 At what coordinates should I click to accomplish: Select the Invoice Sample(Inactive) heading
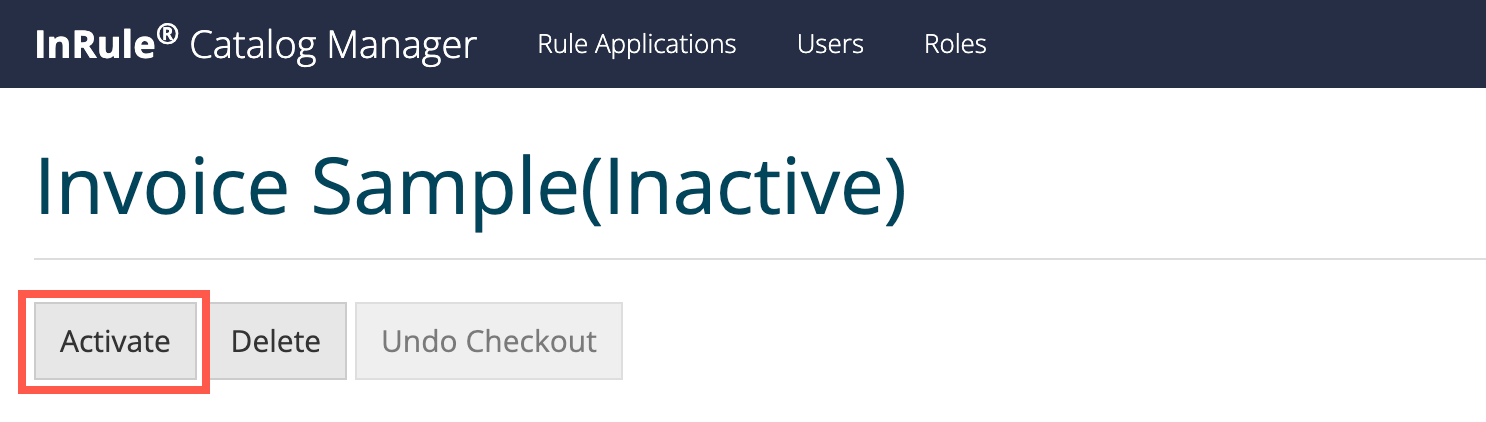coord(470,188)
